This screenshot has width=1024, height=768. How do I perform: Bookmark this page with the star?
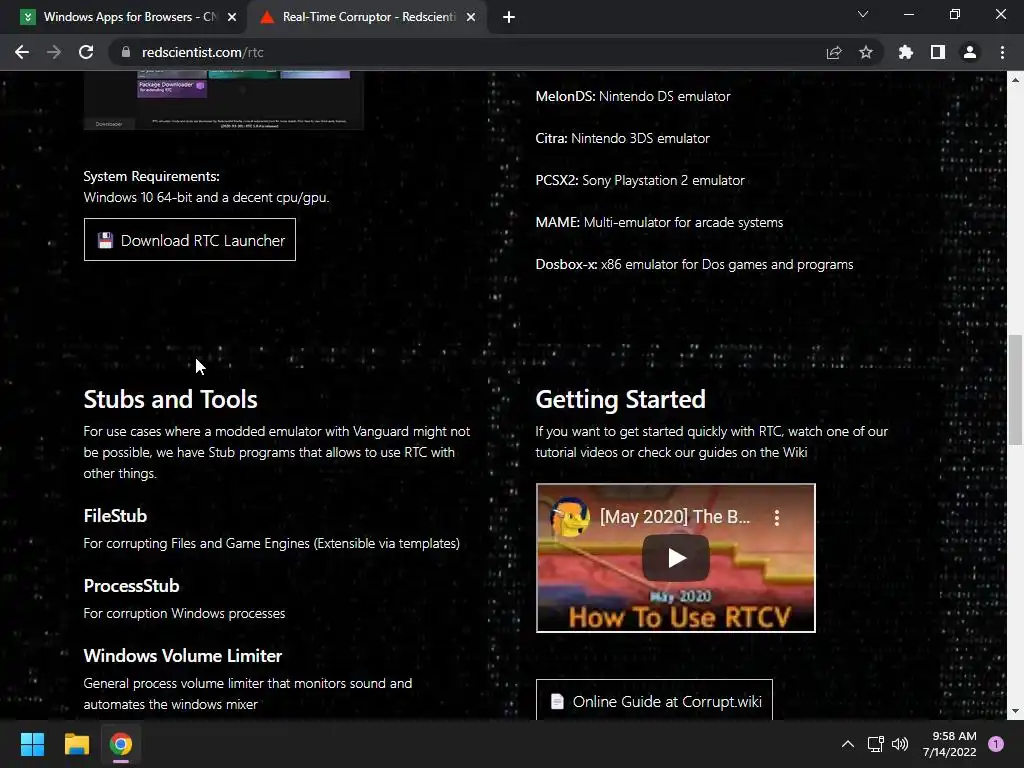click(x=866, y=52)
